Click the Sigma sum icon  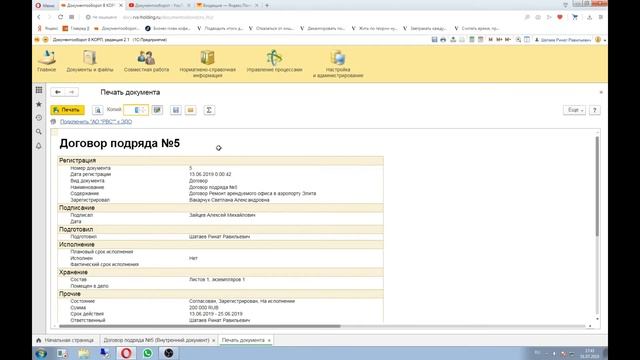209,110
